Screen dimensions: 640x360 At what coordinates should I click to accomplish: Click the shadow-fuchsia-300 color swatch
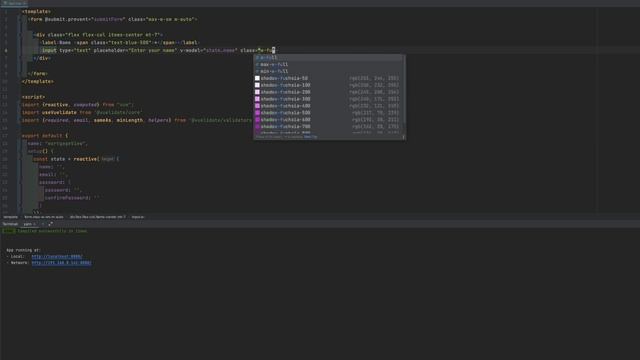click(x=257, y=99)
